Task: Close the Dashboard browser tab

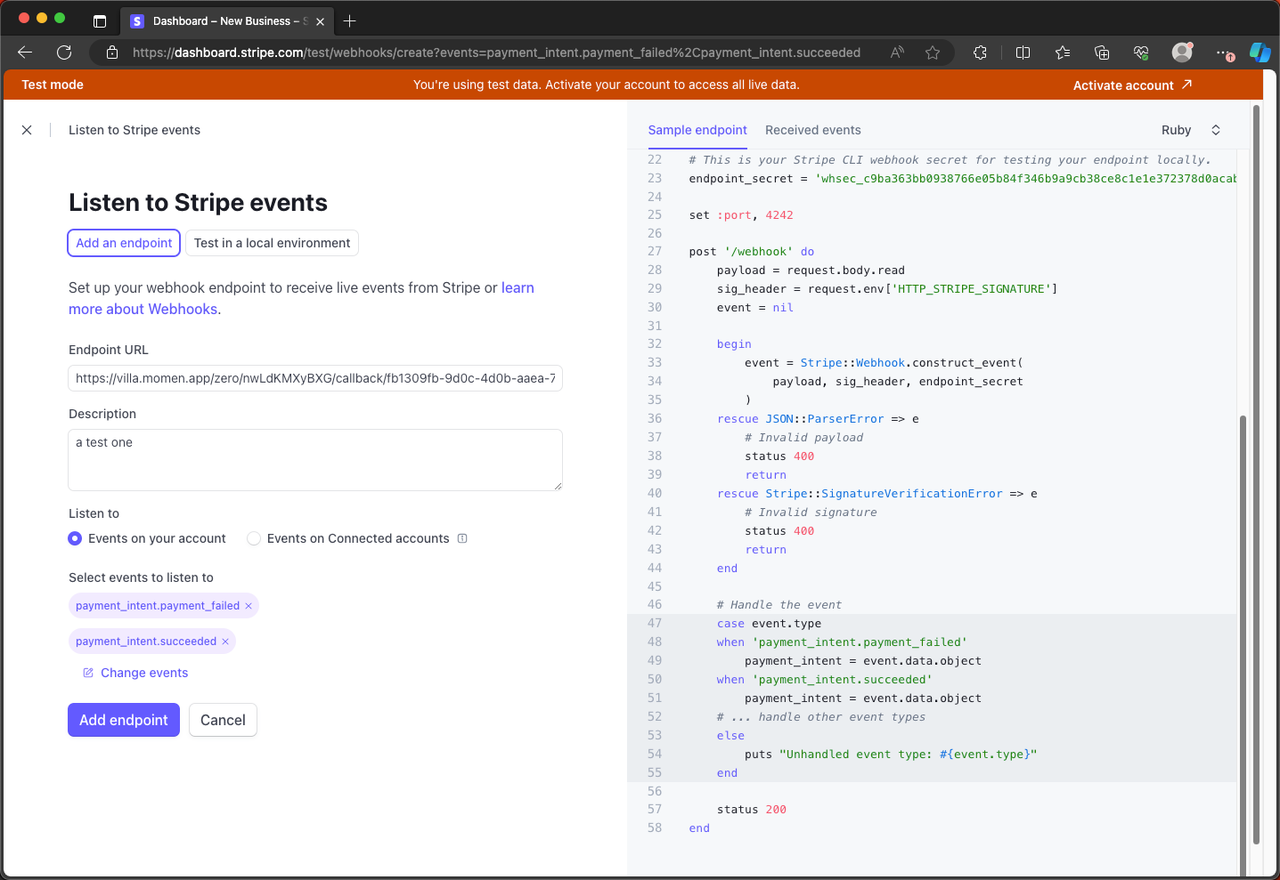Action: point(320,21)
